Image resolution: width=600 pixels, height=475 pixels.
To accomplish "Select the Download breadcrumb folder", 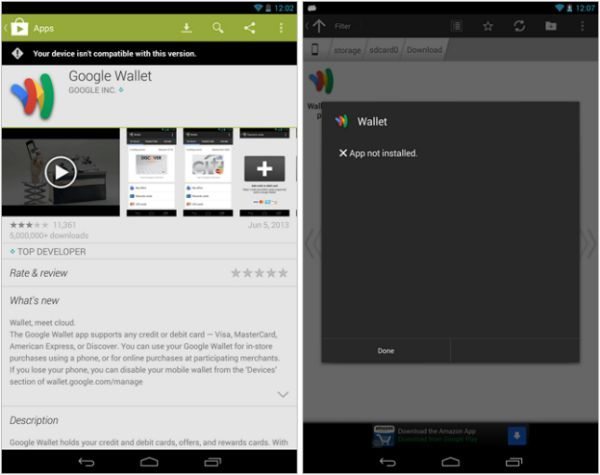I will tap(424, 50).
